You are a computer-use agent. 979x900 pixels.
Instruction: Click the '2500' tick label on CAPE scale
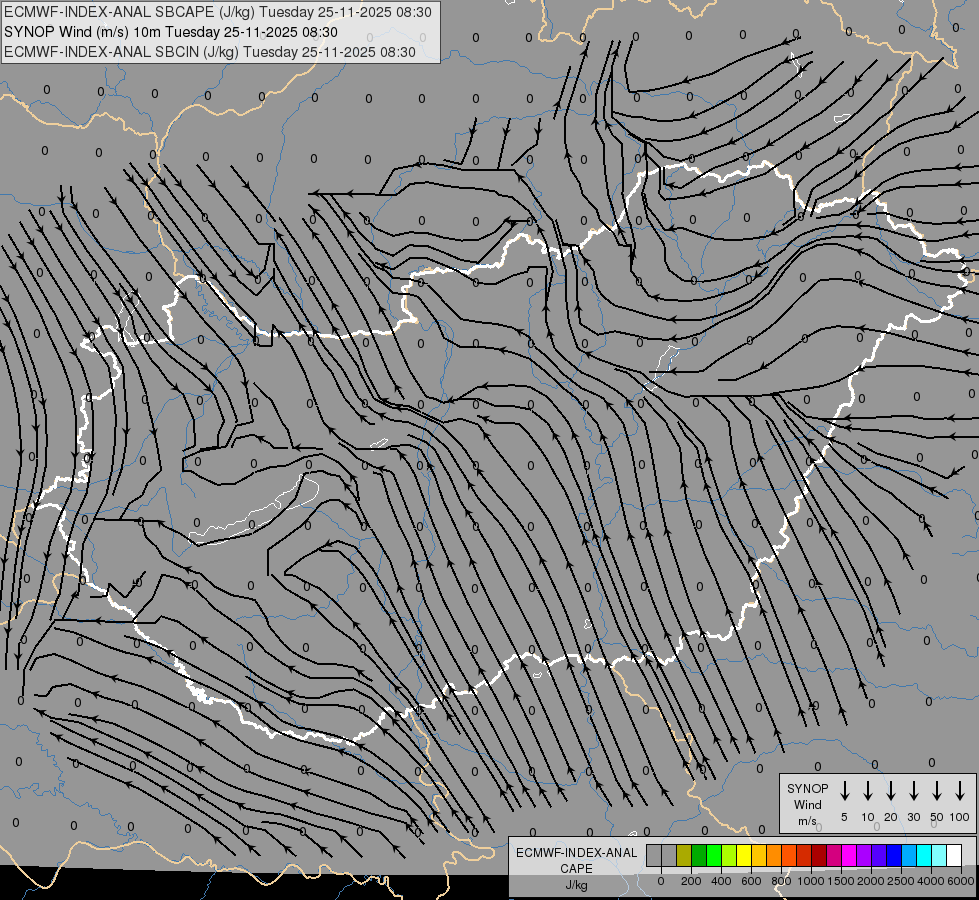click(x=900, y=881)
